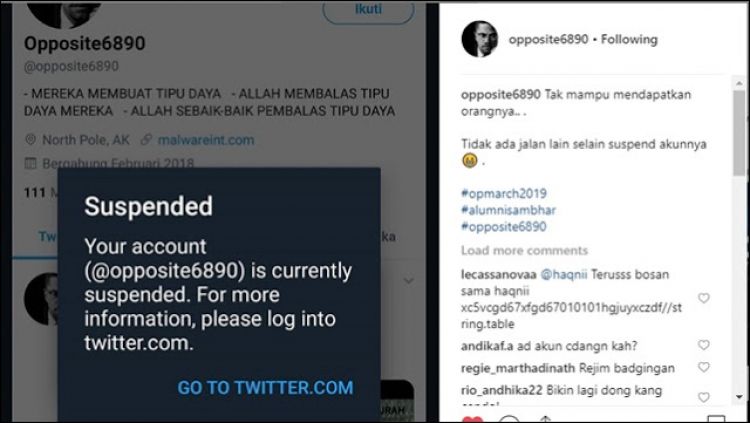This screenshot has height=423, width=750.
Task: Click the share icon below comments
Action: [x=544, y=419]
